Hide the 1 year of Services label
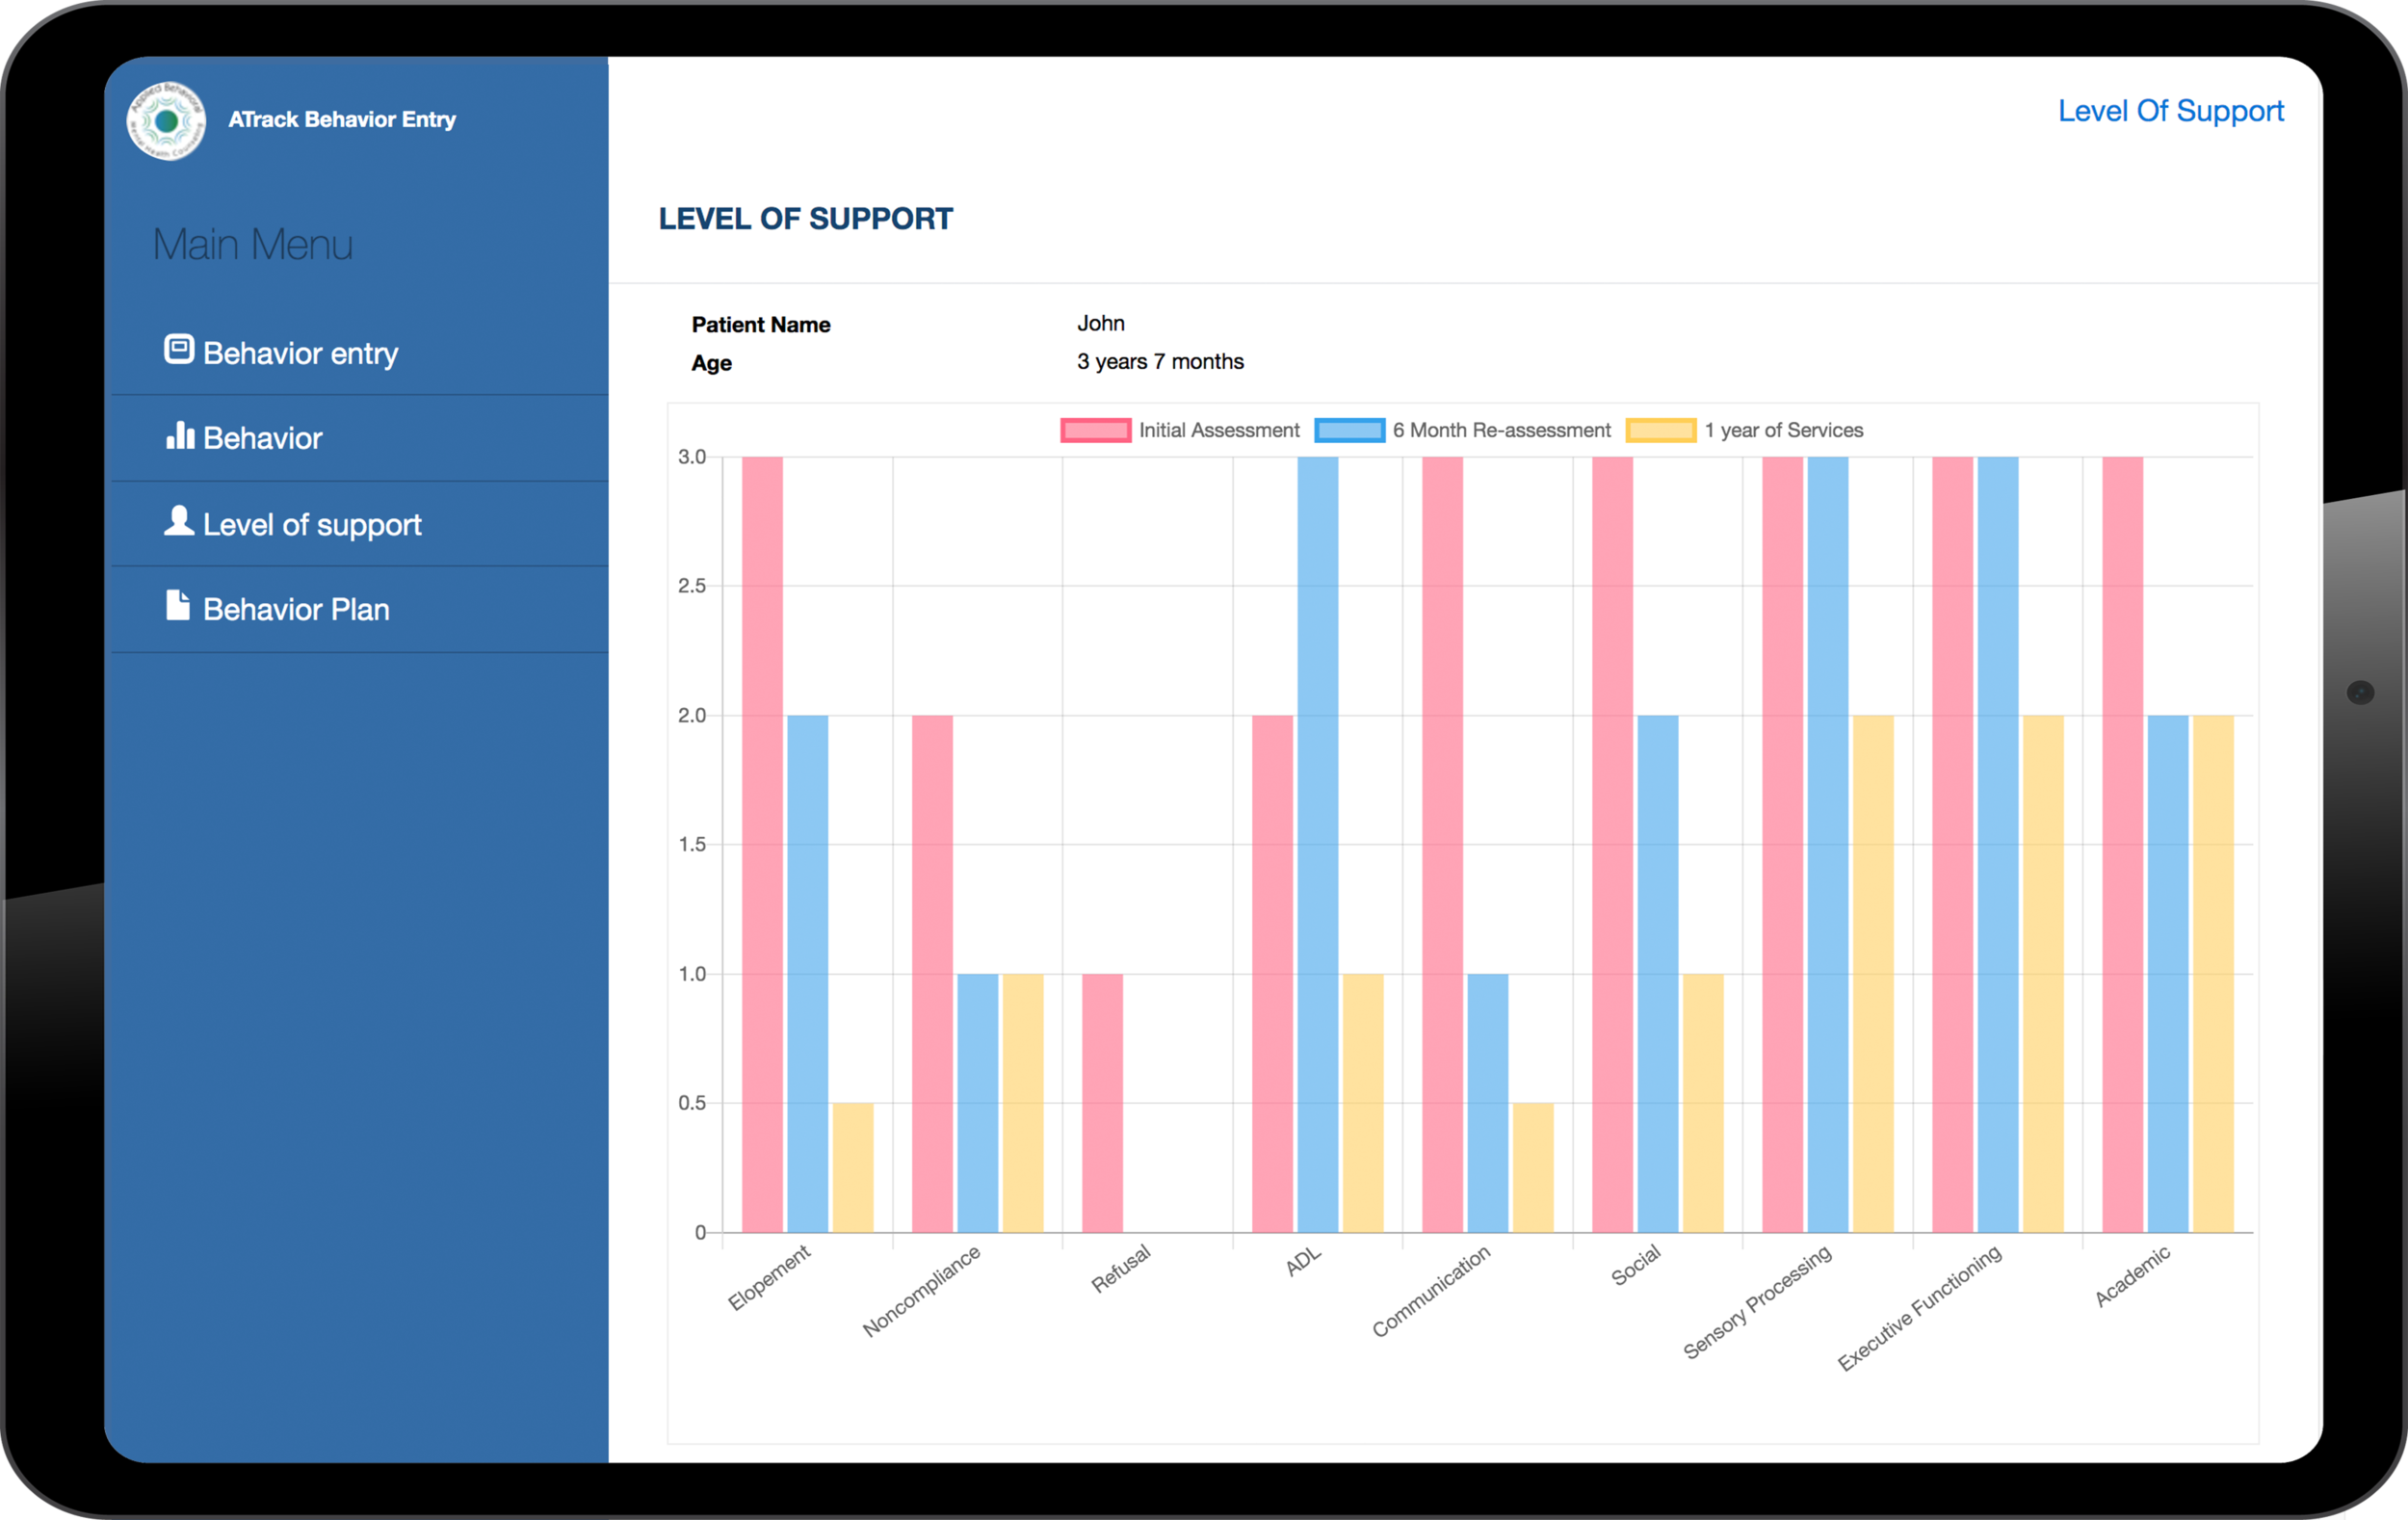This screenshot has height=1520, width=2408. [x=1783, y=430]
